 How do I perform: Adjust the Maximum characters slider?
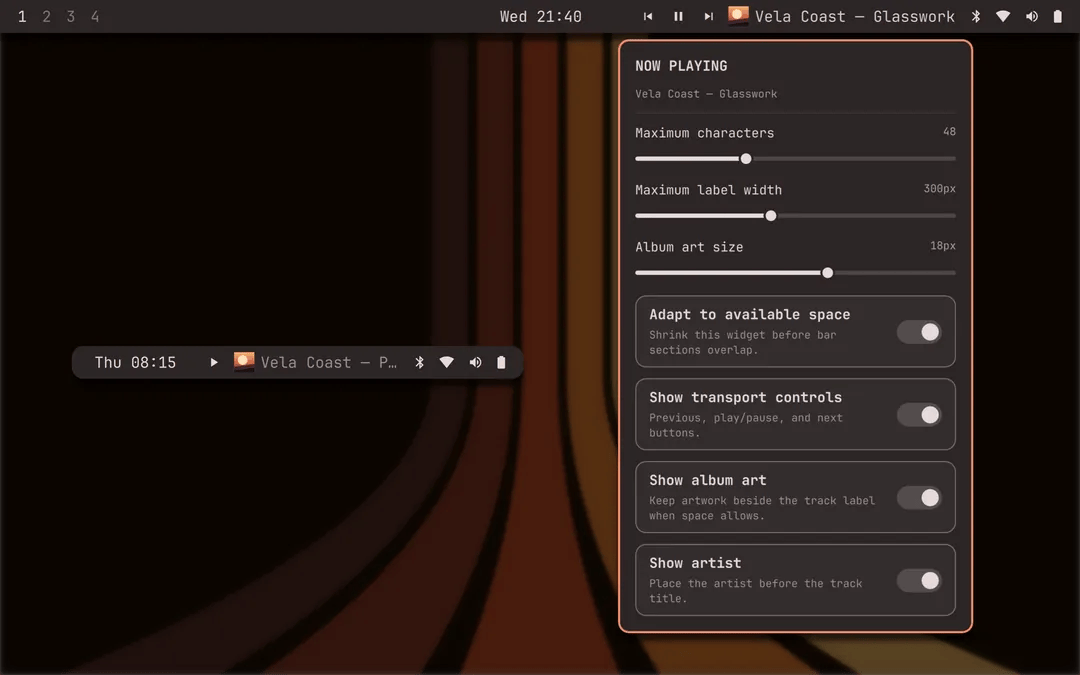795,158
